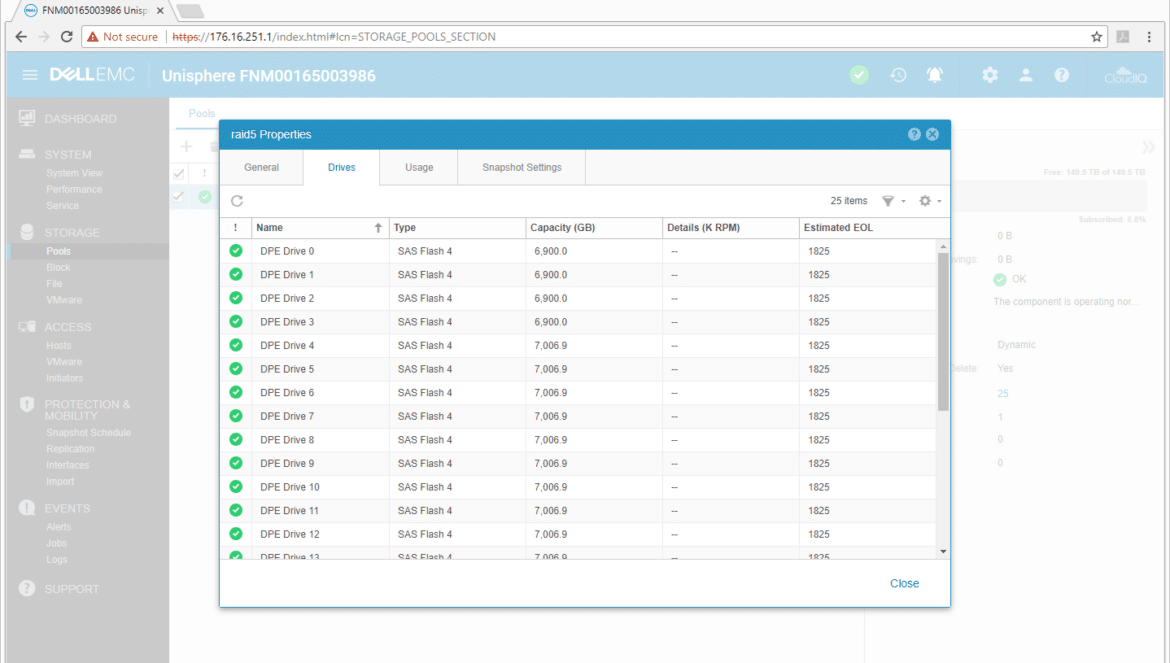Click the Storage icon in sidebar
The height and width of the screenshot is (663, 1170).
(27, 232)
